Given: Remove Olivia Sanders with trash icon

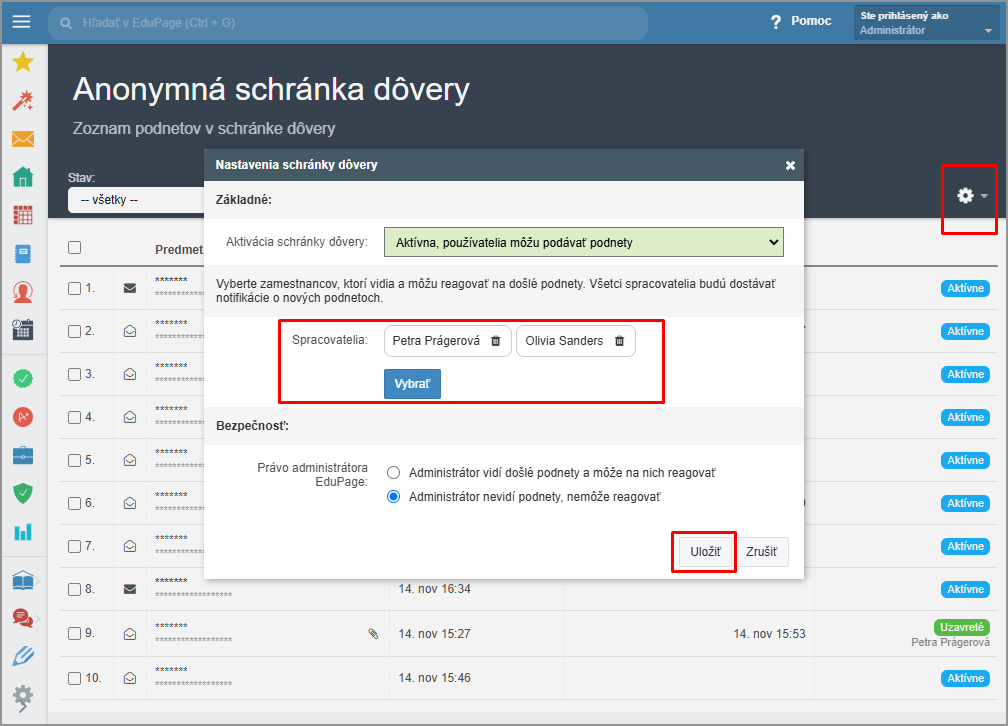Looking at the screenshot, I should [x=619, y=341].
